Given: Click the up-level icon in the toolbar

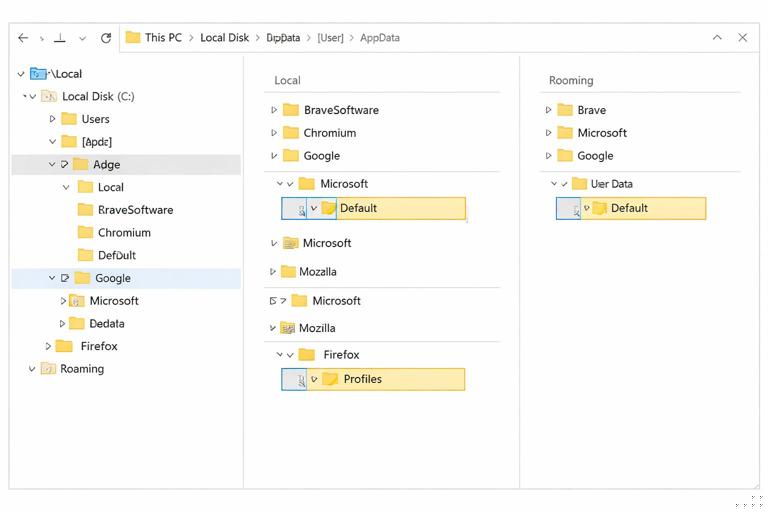Looking at the screenshot, I should point(60,38).
